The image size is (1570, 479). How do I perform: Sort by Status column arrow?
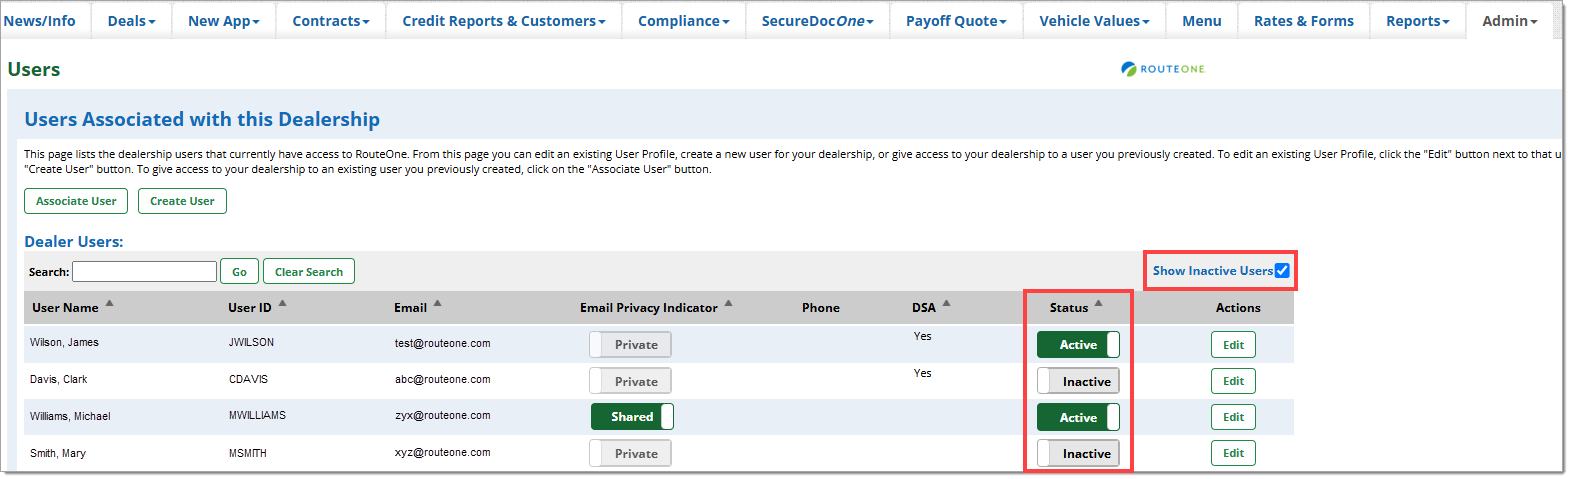tap(1099, 303)
